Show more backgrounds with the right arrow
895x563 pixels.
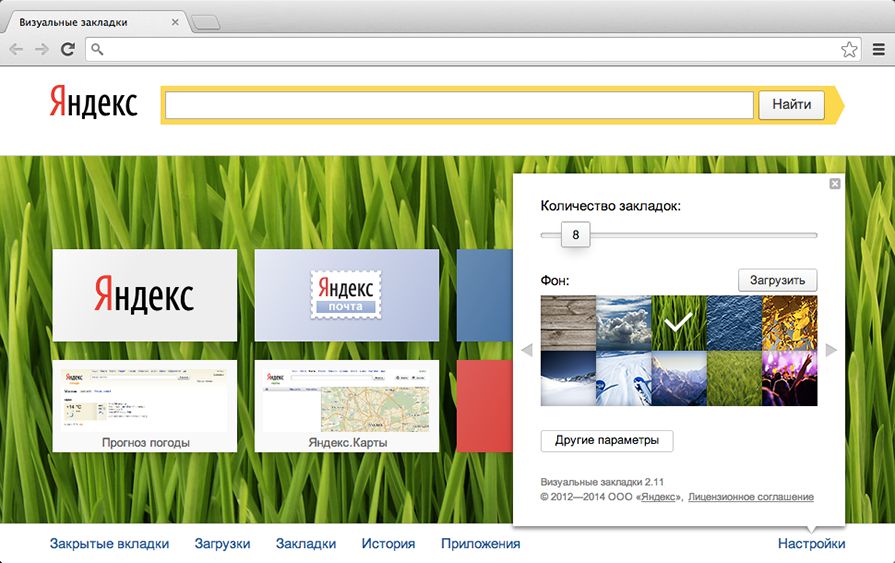click(x=831, y=350)
